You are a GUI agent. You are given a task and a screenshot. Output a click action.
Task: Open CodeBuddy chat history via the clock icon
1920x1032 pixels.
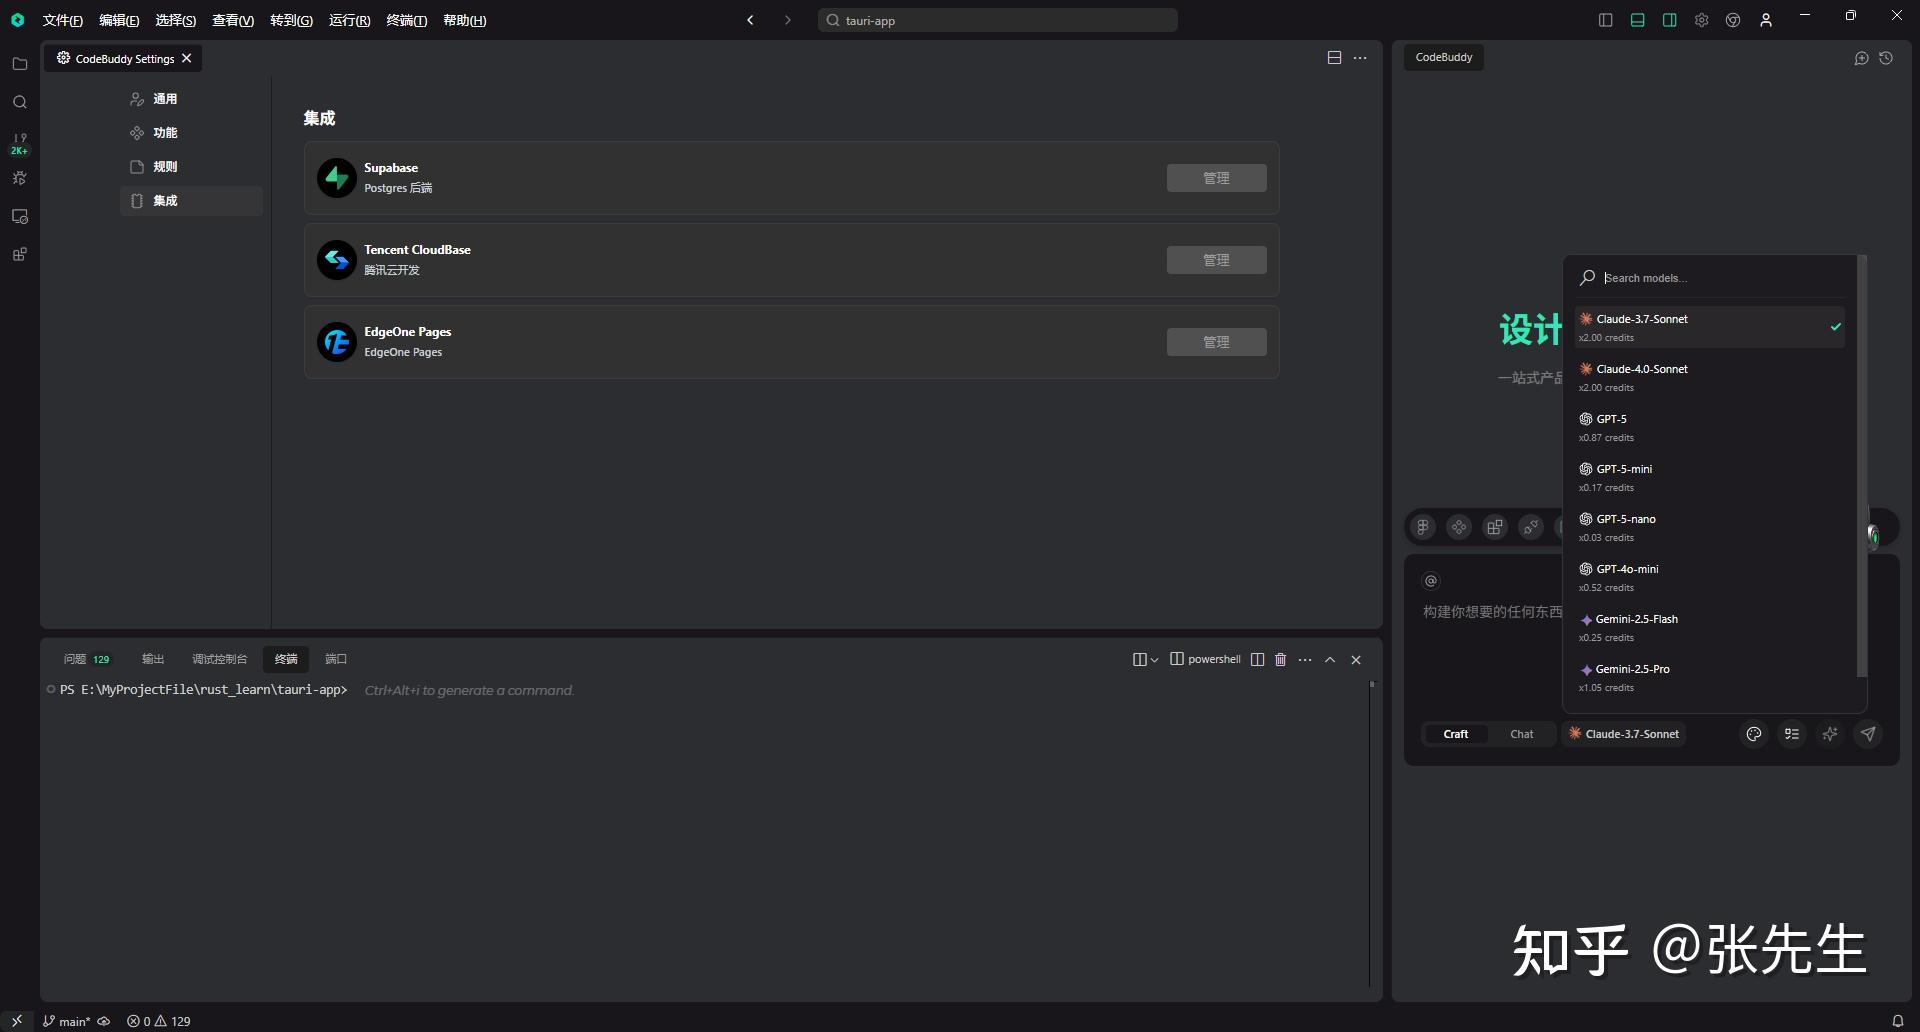(1888, 58)
